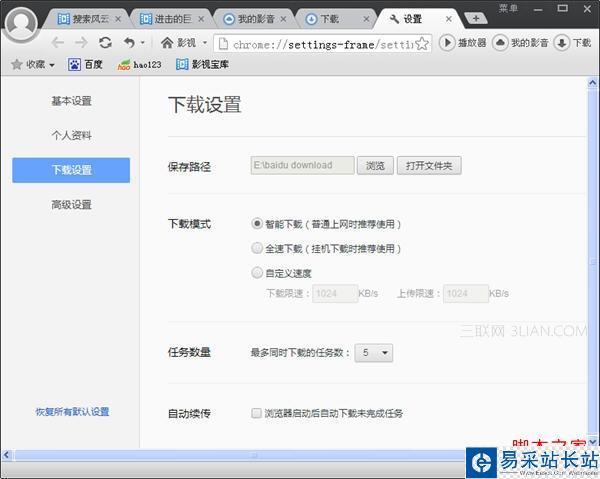Click the horizontal scrollbar left arrow
This screenshot has height=479, width=600.
point(6,455)
